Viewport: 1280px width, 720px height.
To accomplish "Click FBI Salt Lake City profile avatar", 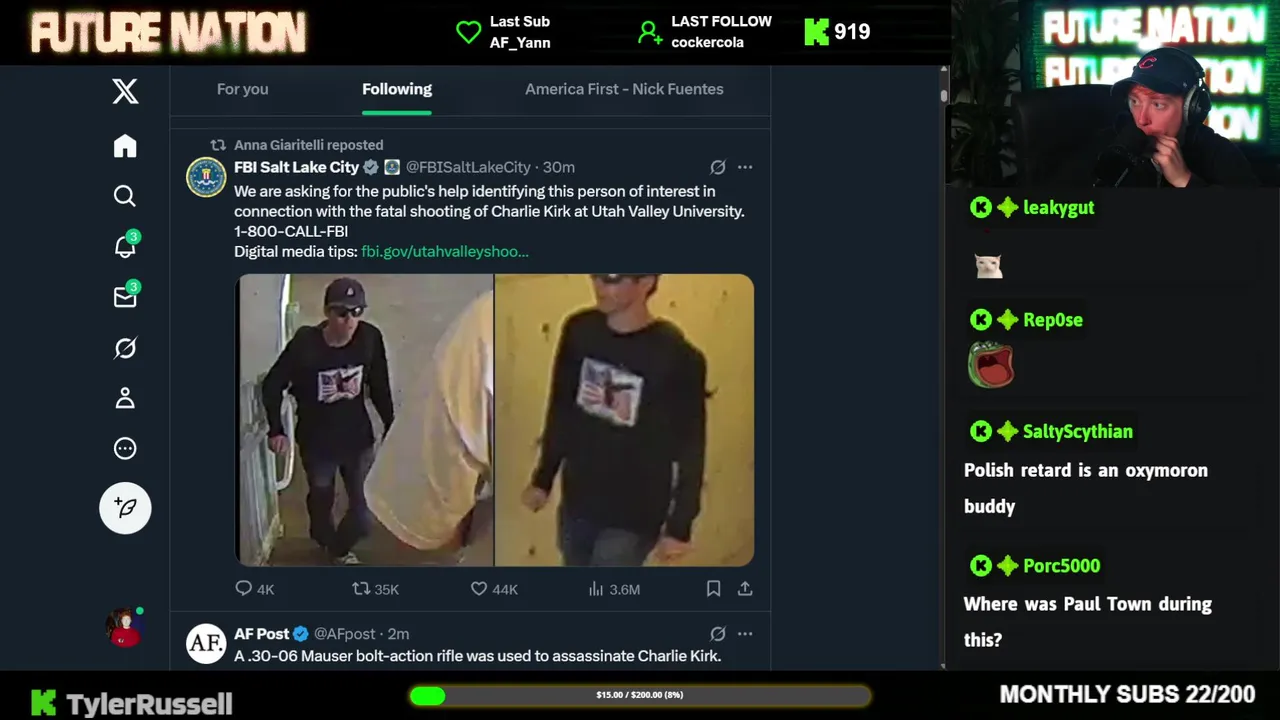I will [206, 177].
